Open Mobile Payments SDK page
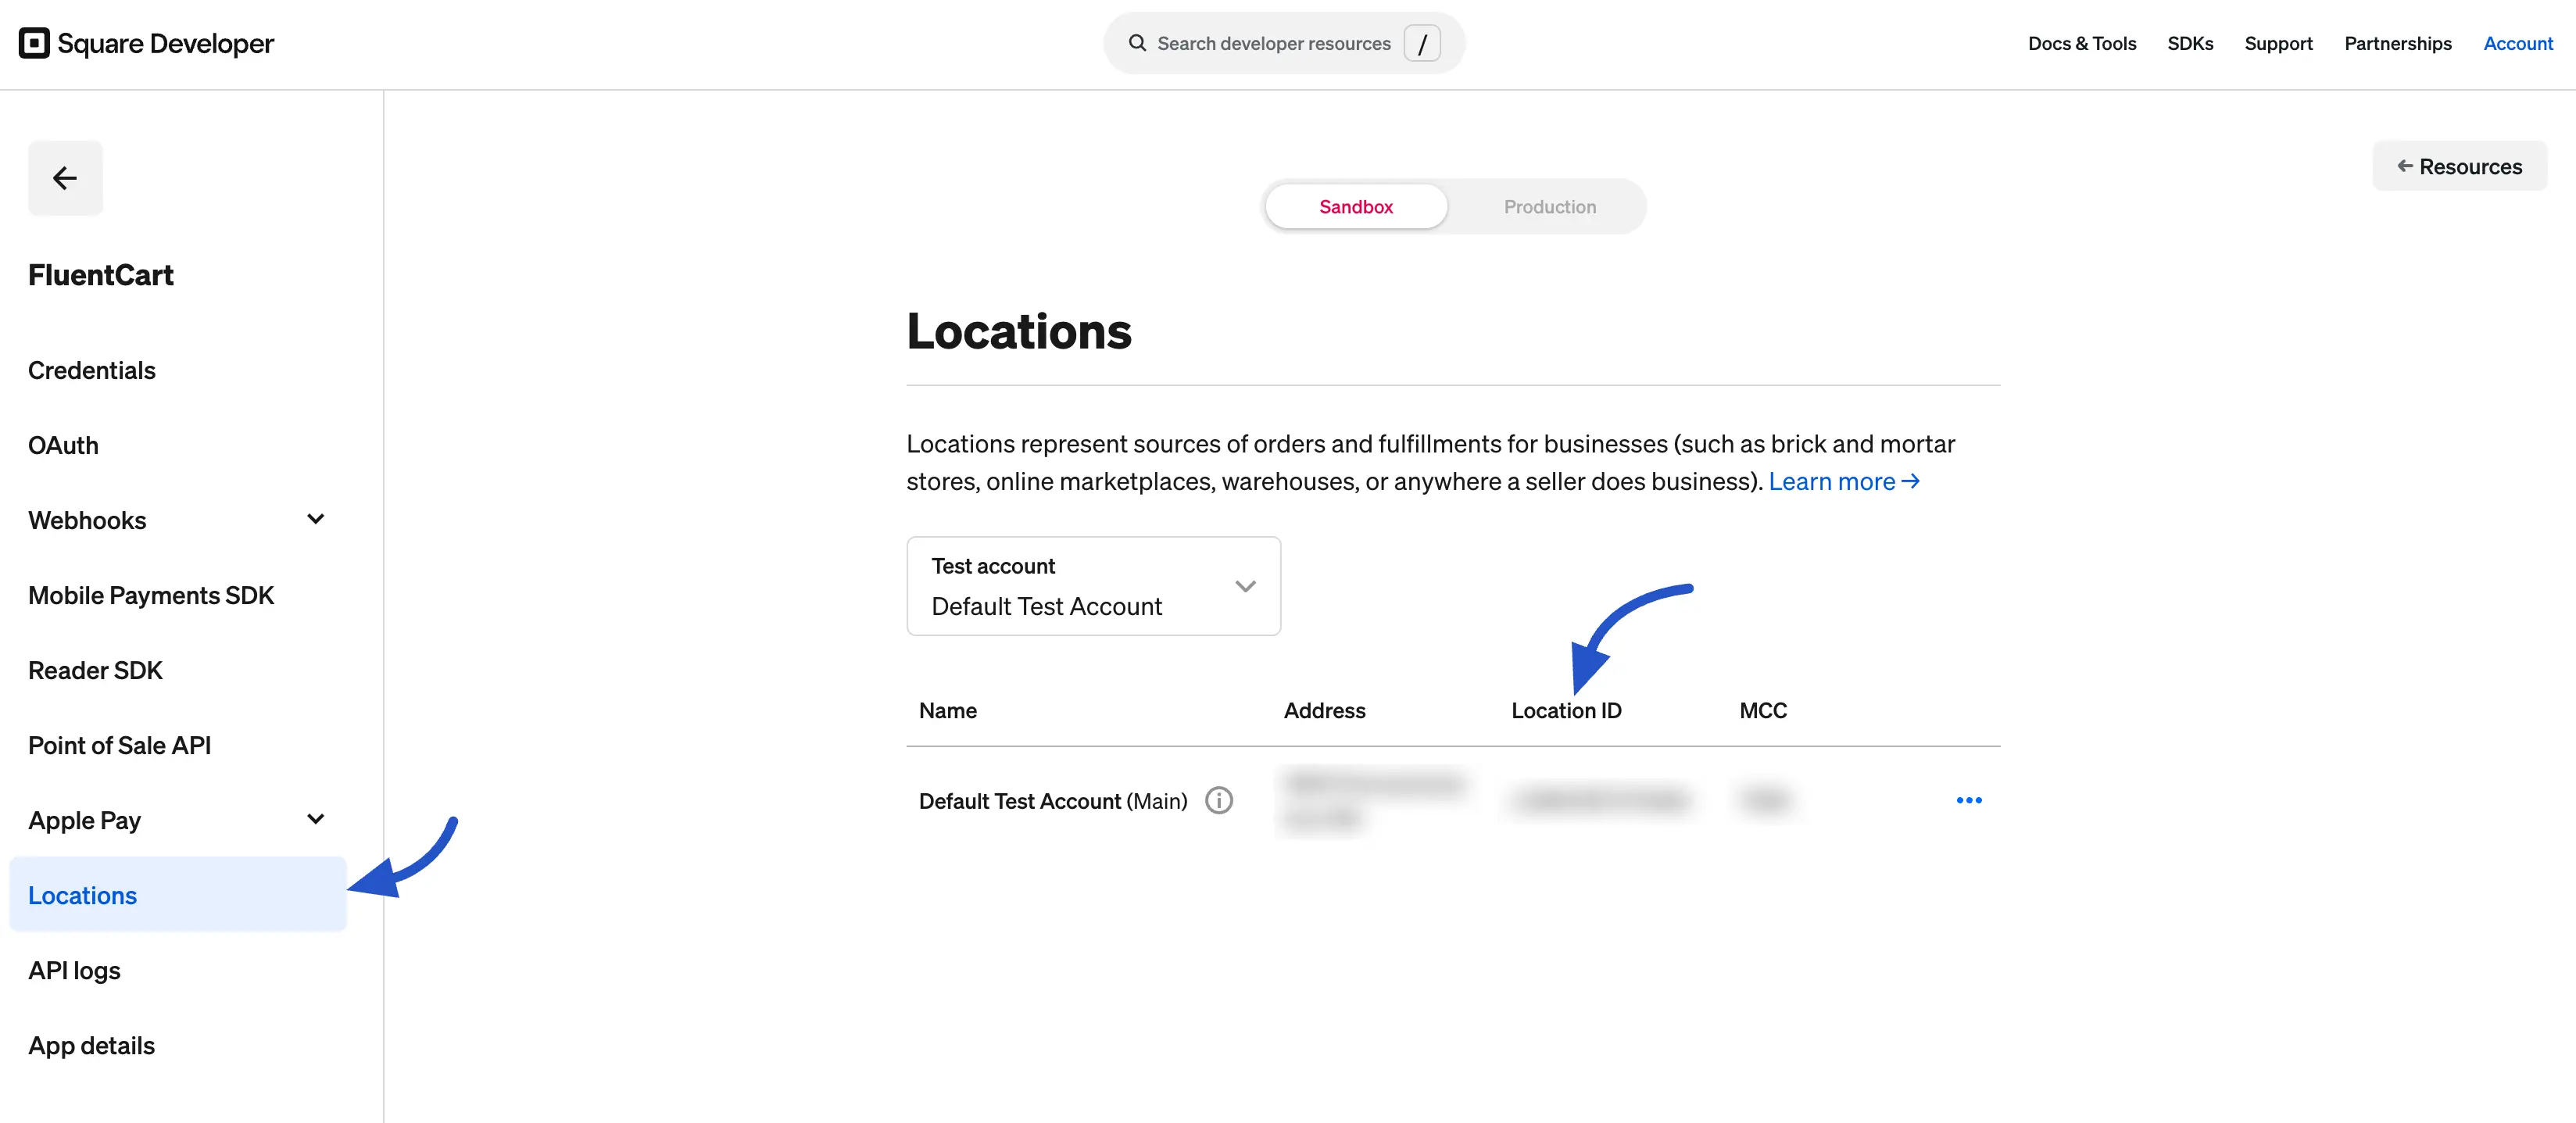The image size is (2576, 1123). pos(151,595)
